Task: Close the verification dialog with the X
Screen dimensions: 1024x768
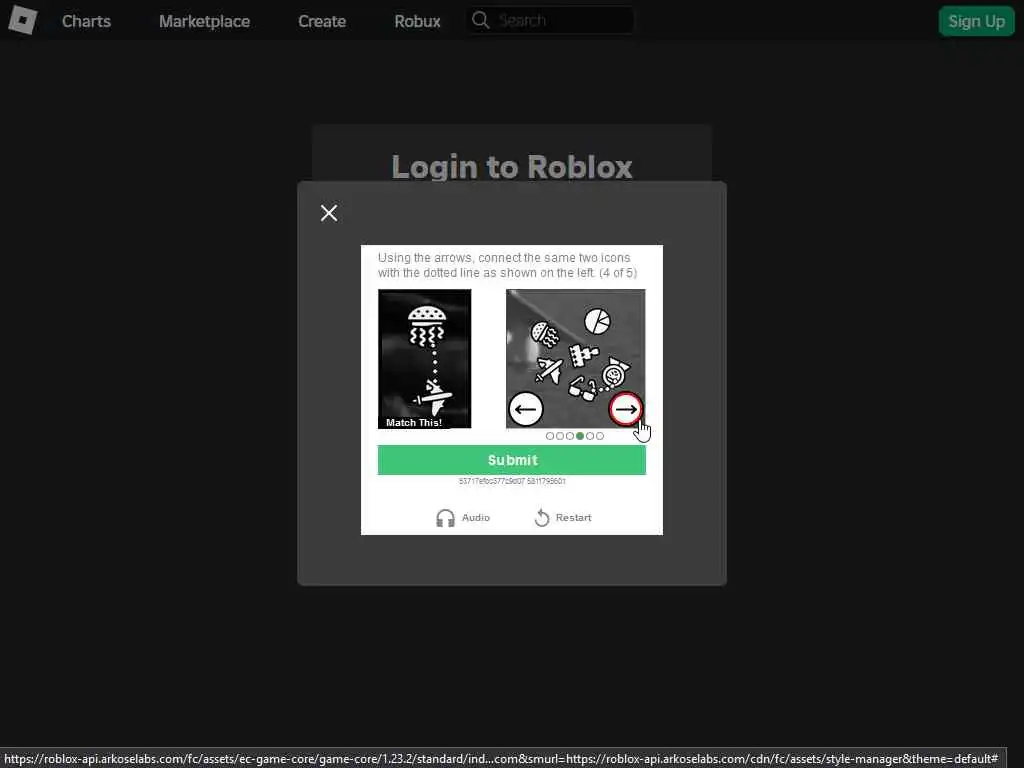Action: (x=329, y=213)
